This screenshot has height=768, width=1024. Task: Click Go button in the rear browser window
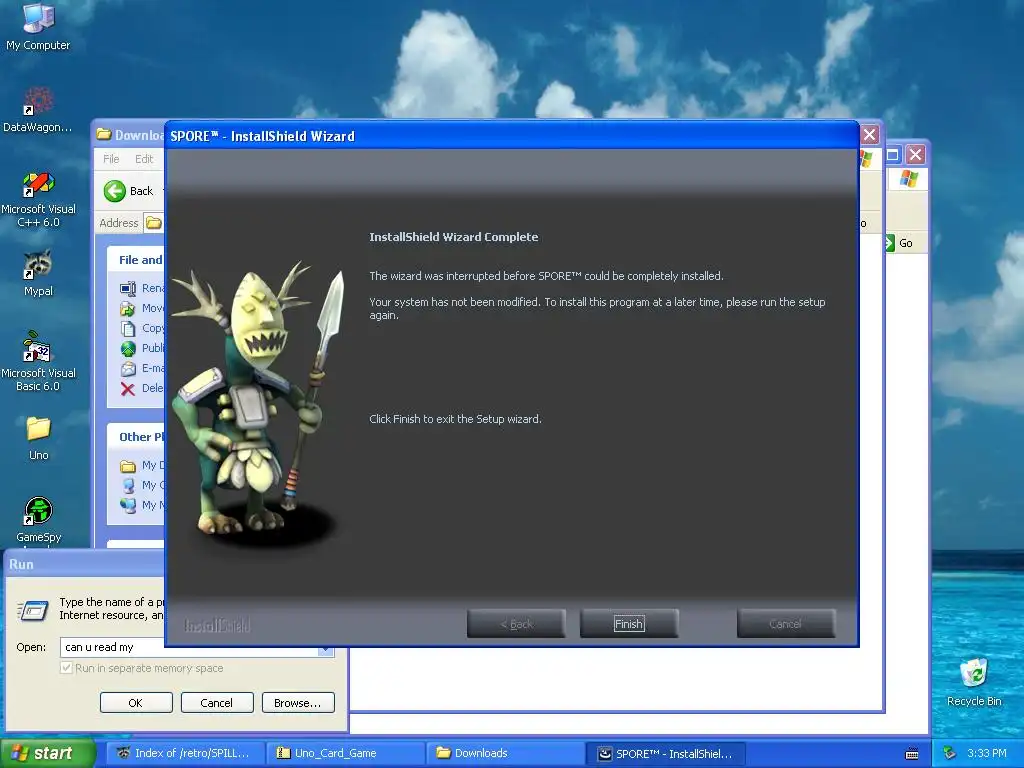tap(899, 243)
